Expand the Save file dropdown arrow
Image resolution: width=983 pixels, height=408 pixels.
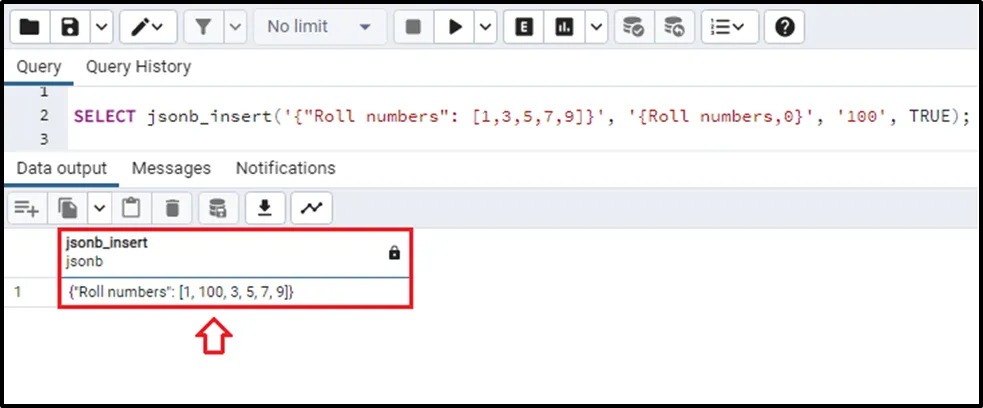(101, 27)
